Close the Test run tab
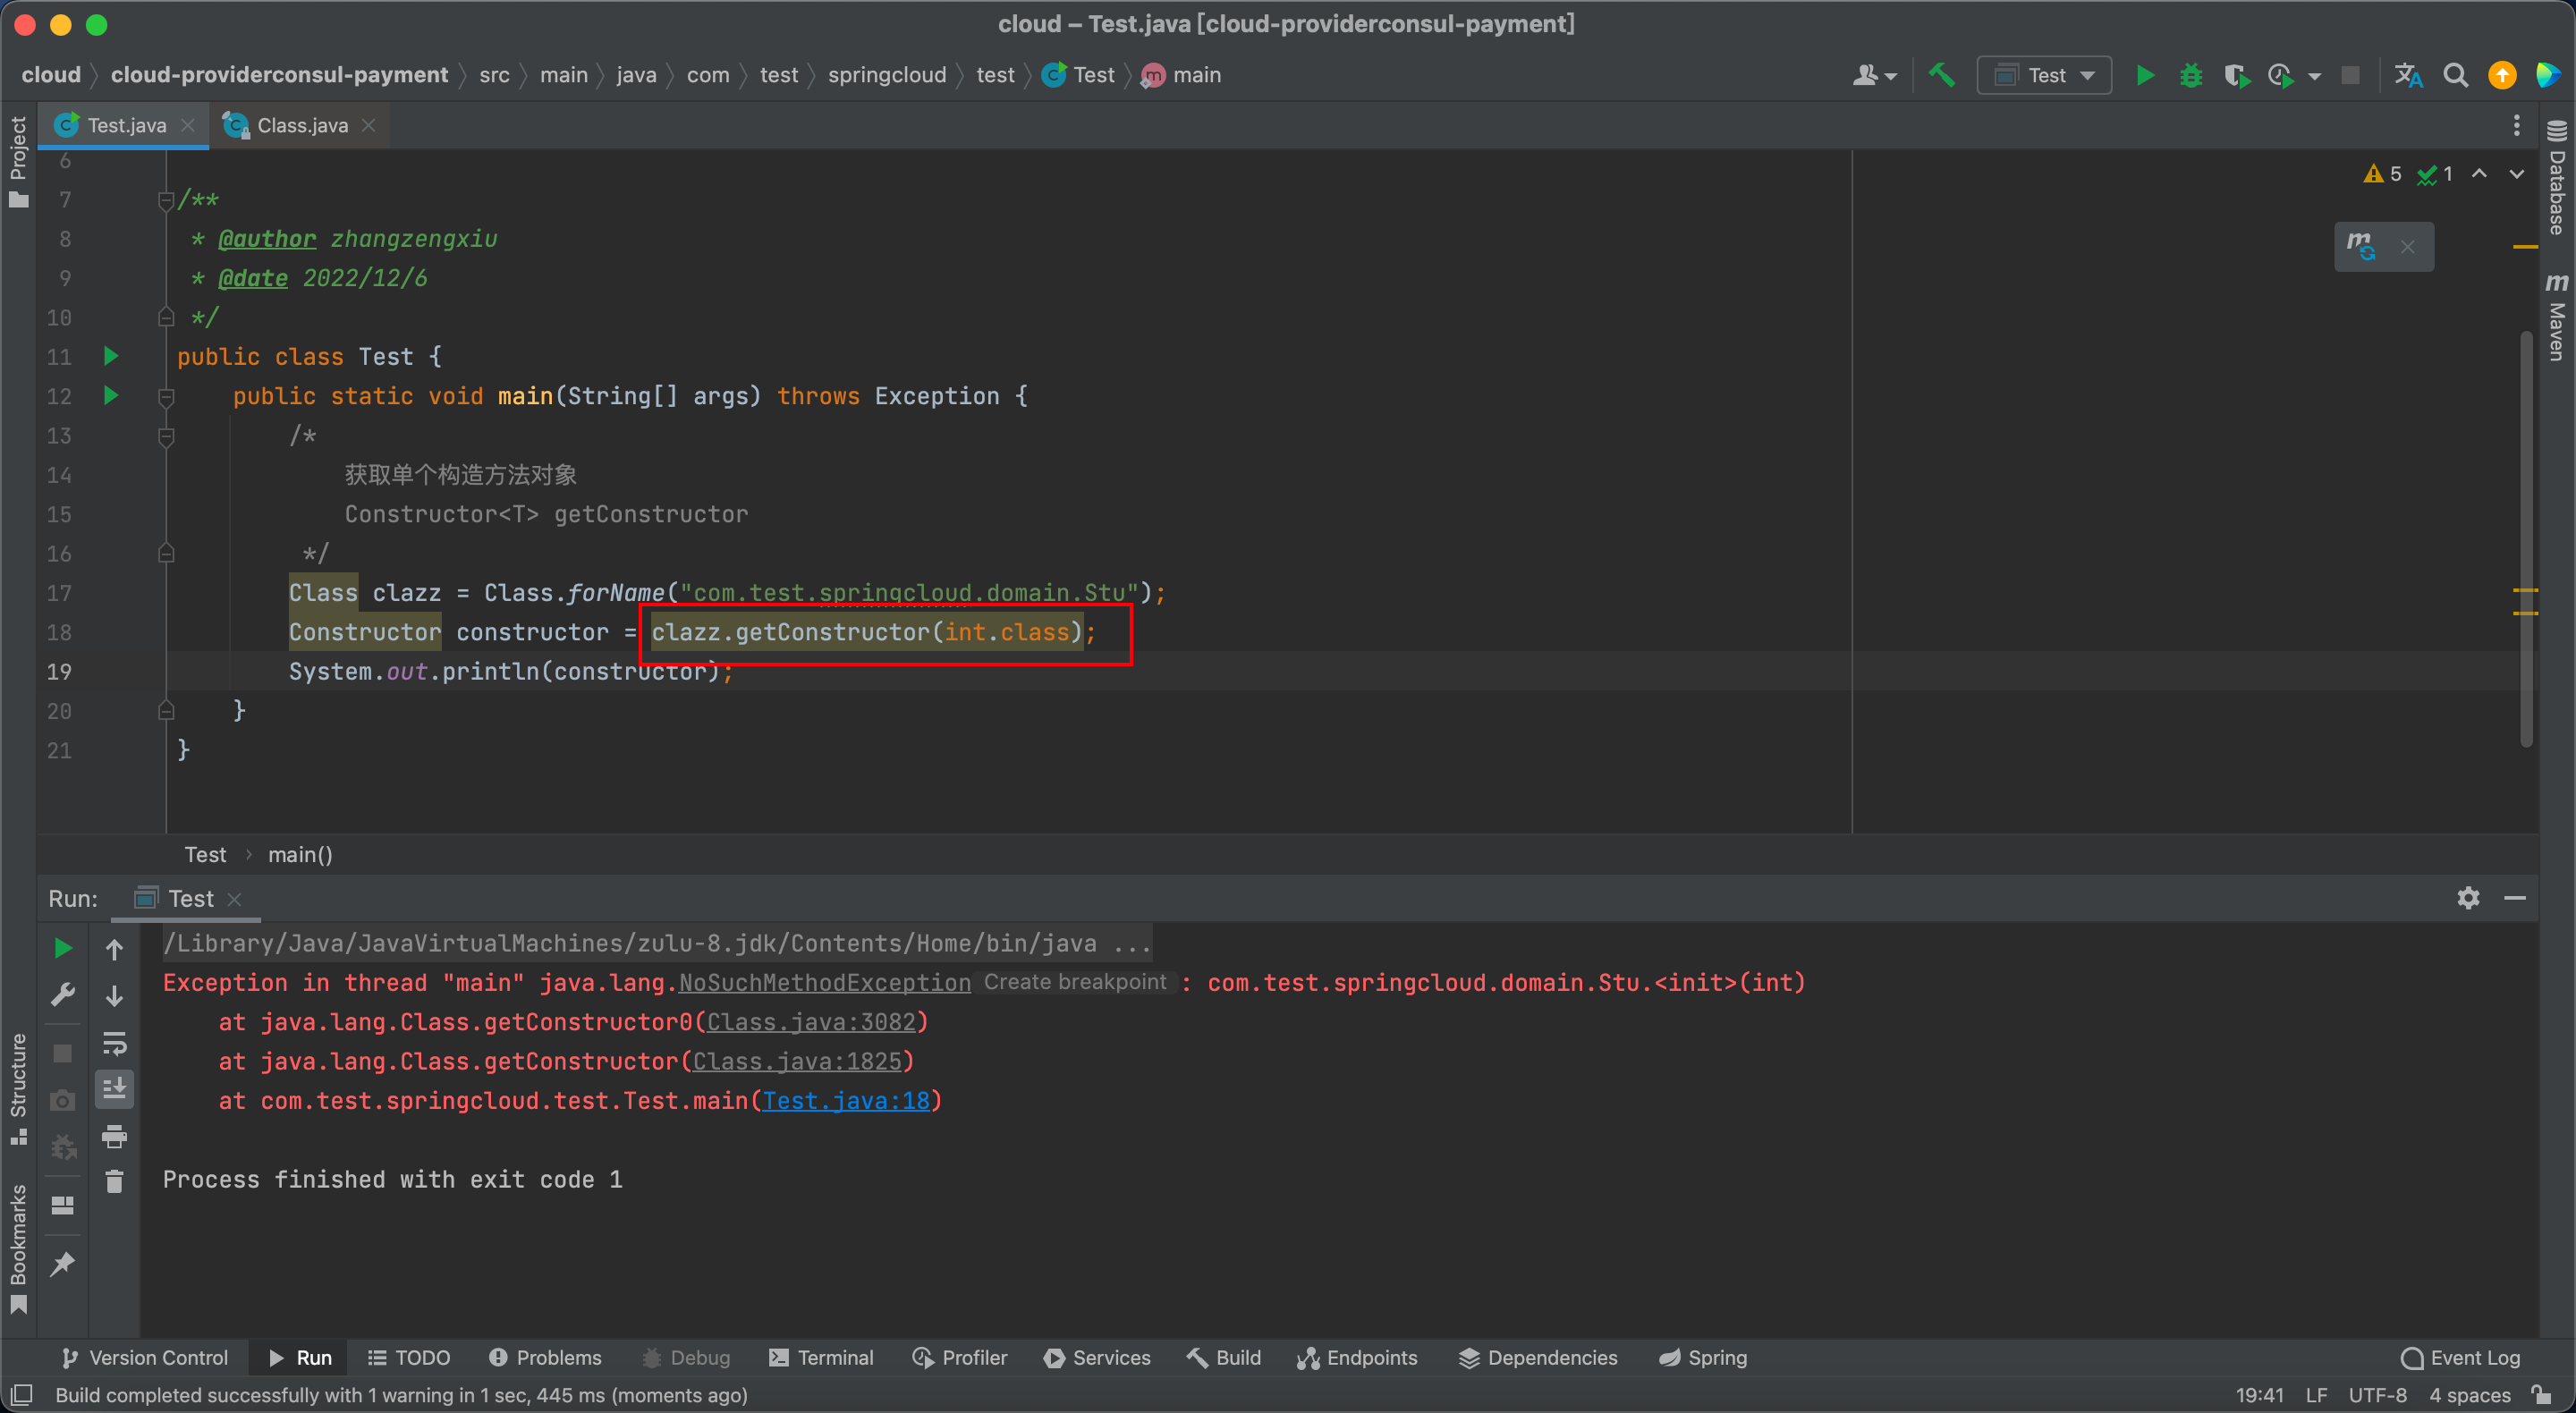 (234, 899)
